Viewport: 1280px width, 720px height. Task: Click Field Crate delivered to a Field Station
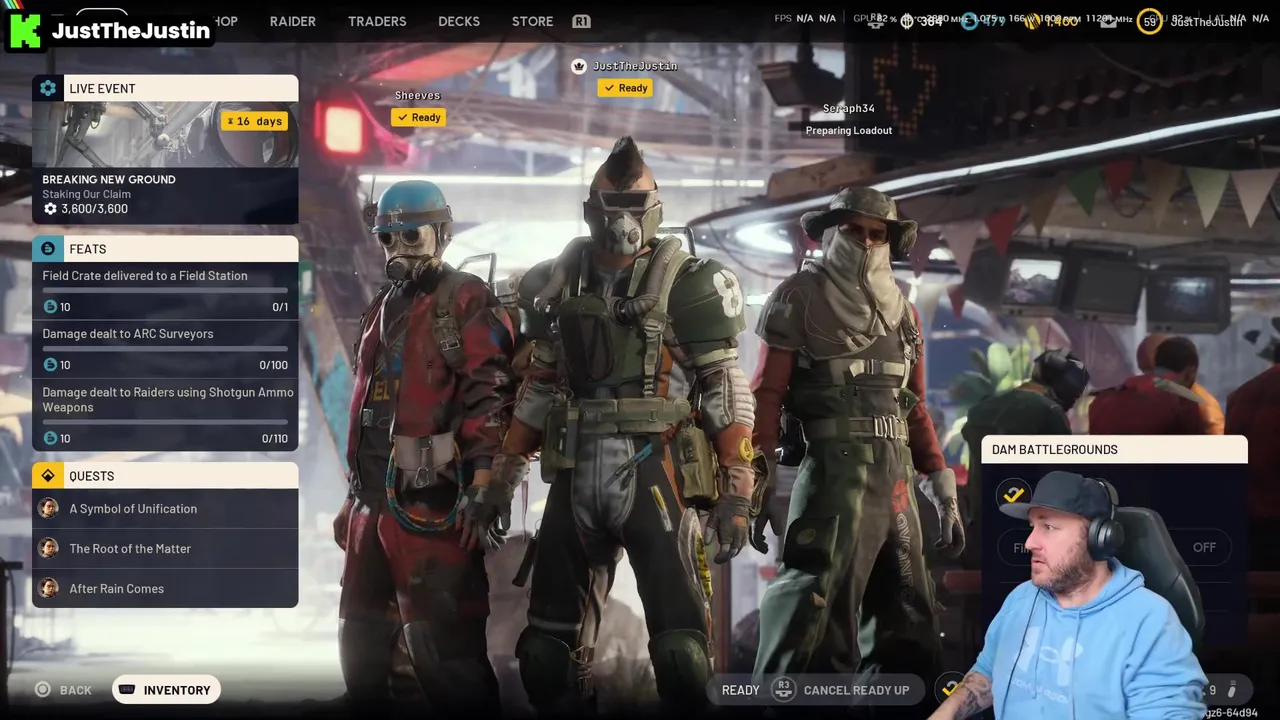tap(145, 276)
